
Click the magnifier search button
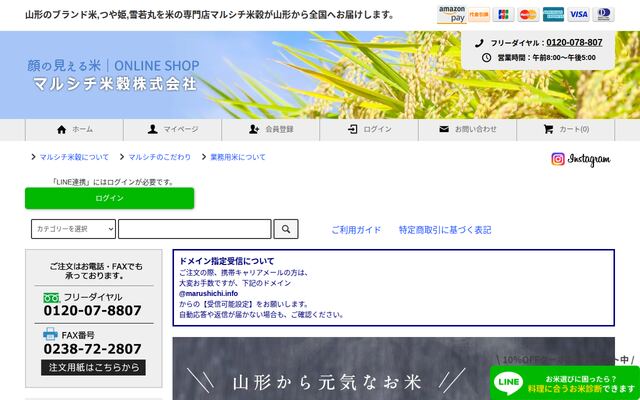click(x=286, y=229)
